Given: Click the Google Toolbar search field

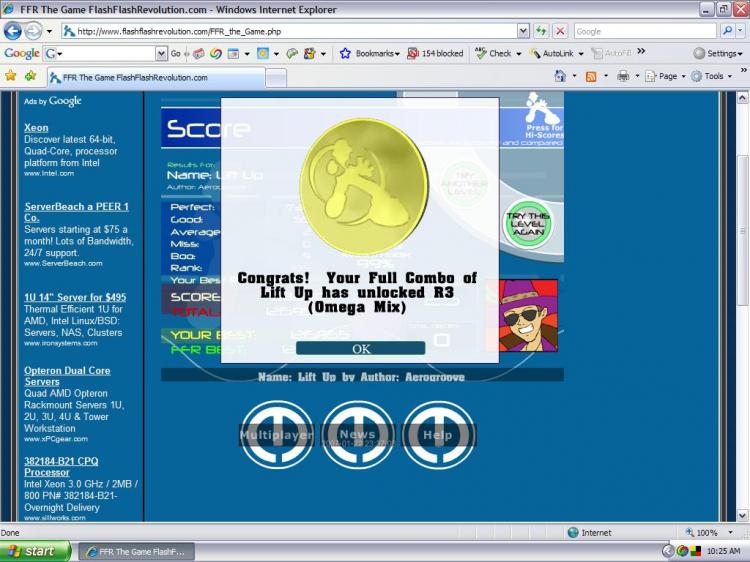Looking at the screenshot, I should [x=99, y=54].
